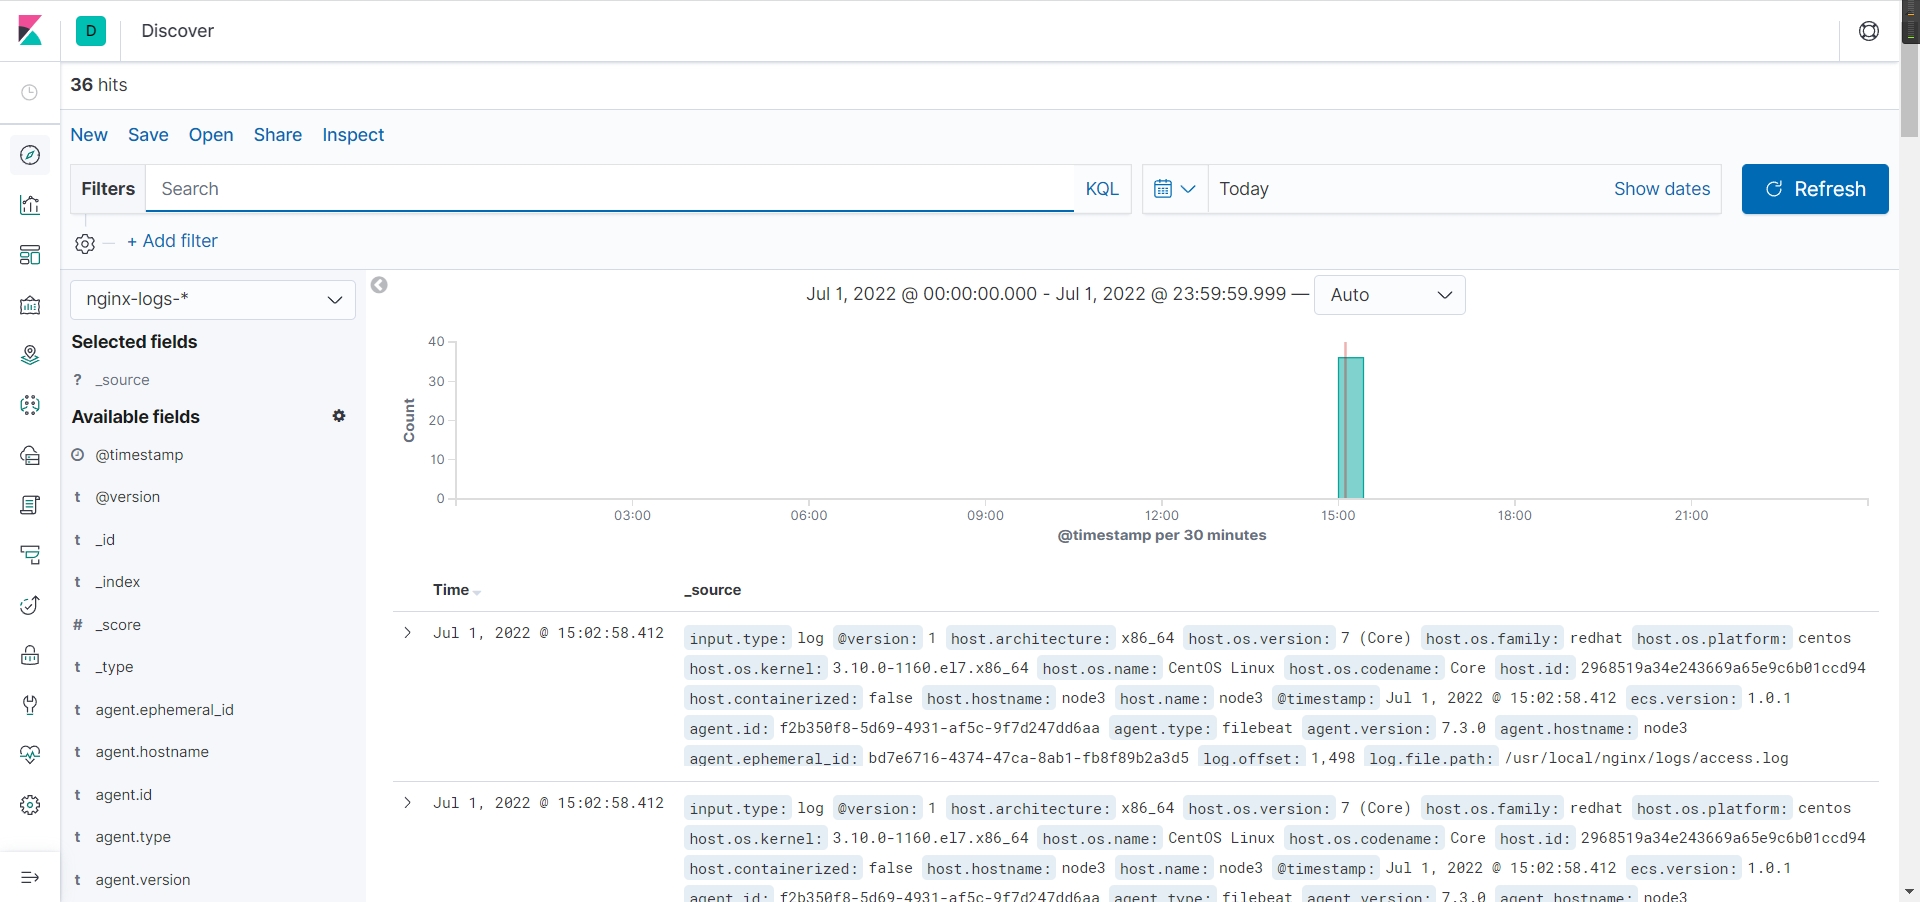1920x902 pixels.
Task: Click the Add filter link
Action: (172, 241)
